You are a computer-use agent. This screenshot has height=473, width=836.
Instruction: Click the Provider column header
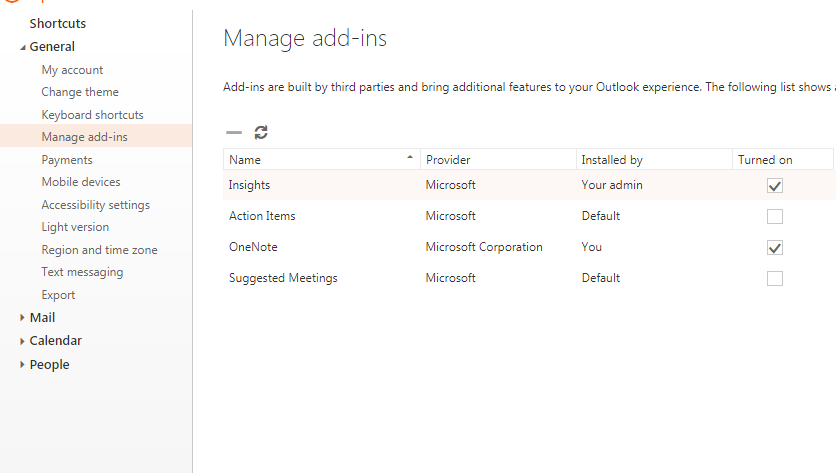pyautogui.click(x=499, y=159)
